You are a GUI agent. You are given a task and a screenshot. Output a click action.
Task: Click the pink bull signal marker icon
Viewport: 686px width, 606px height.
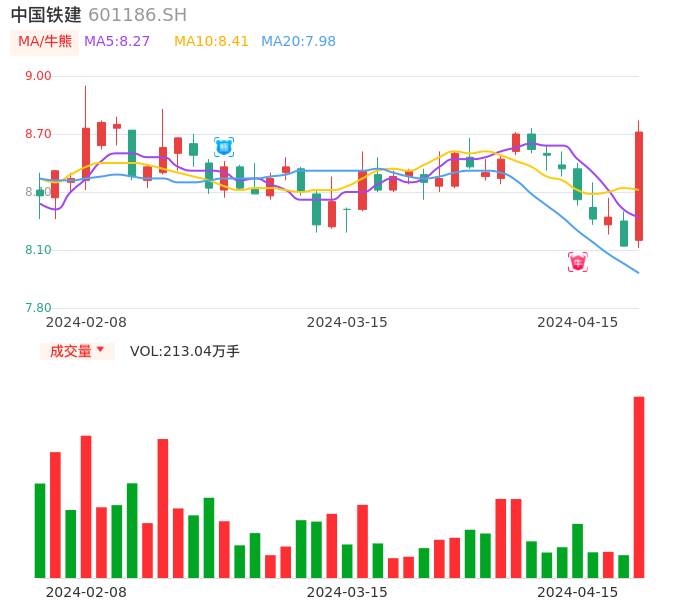[578, 262]
